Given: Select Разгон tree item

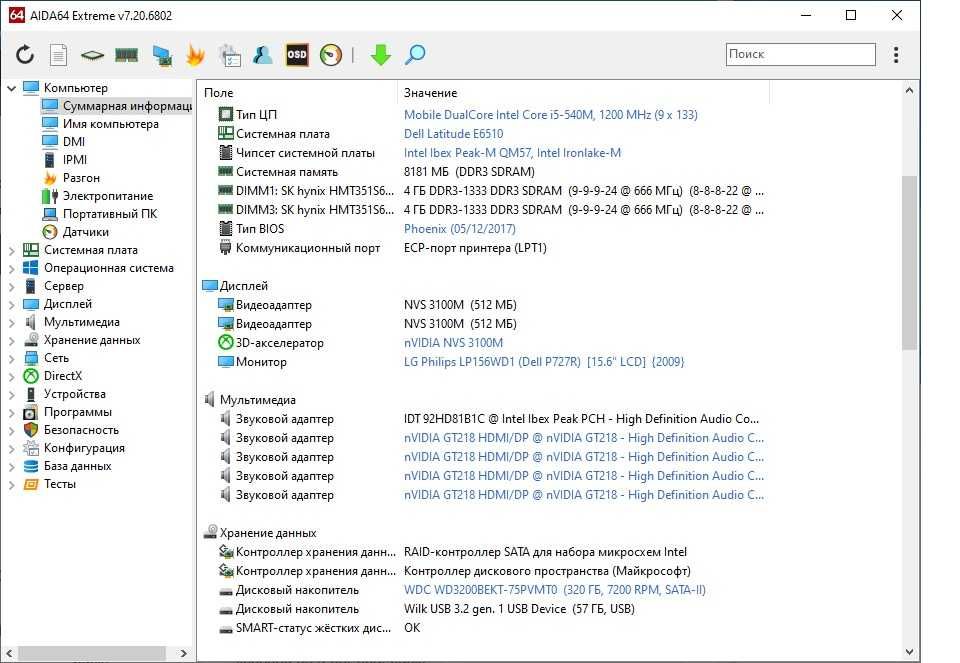Looking at the screenshot, I should 81,178.
